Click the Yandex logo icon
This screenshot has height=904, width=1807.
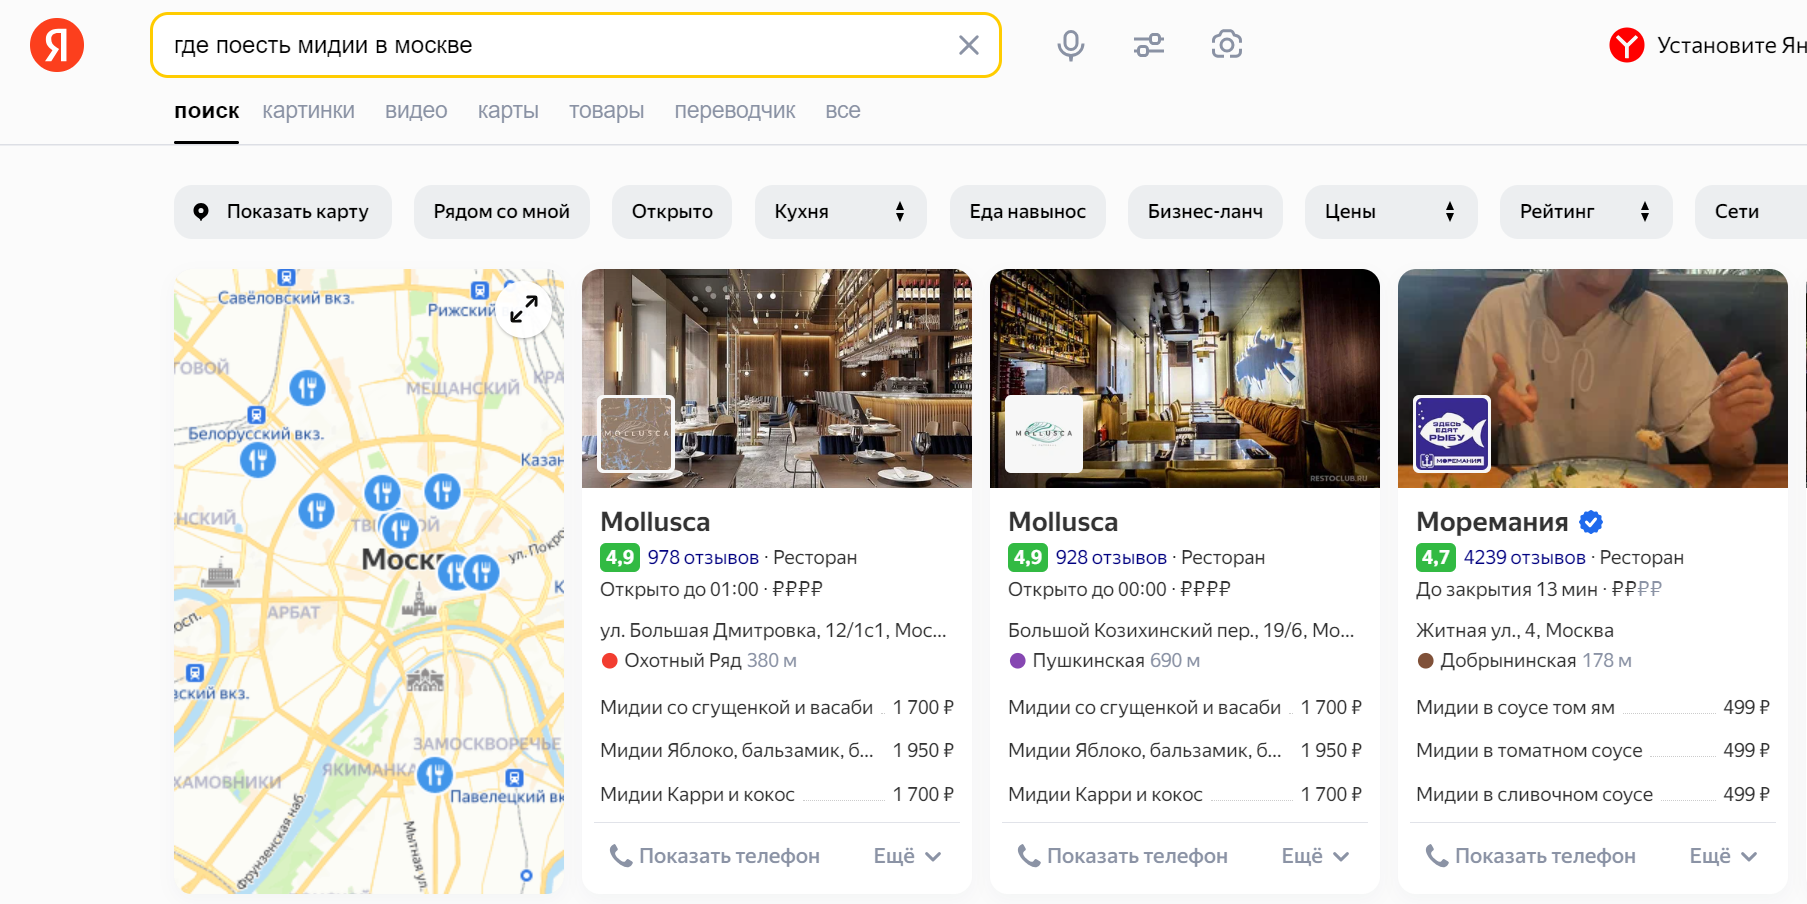coord(57,46)
